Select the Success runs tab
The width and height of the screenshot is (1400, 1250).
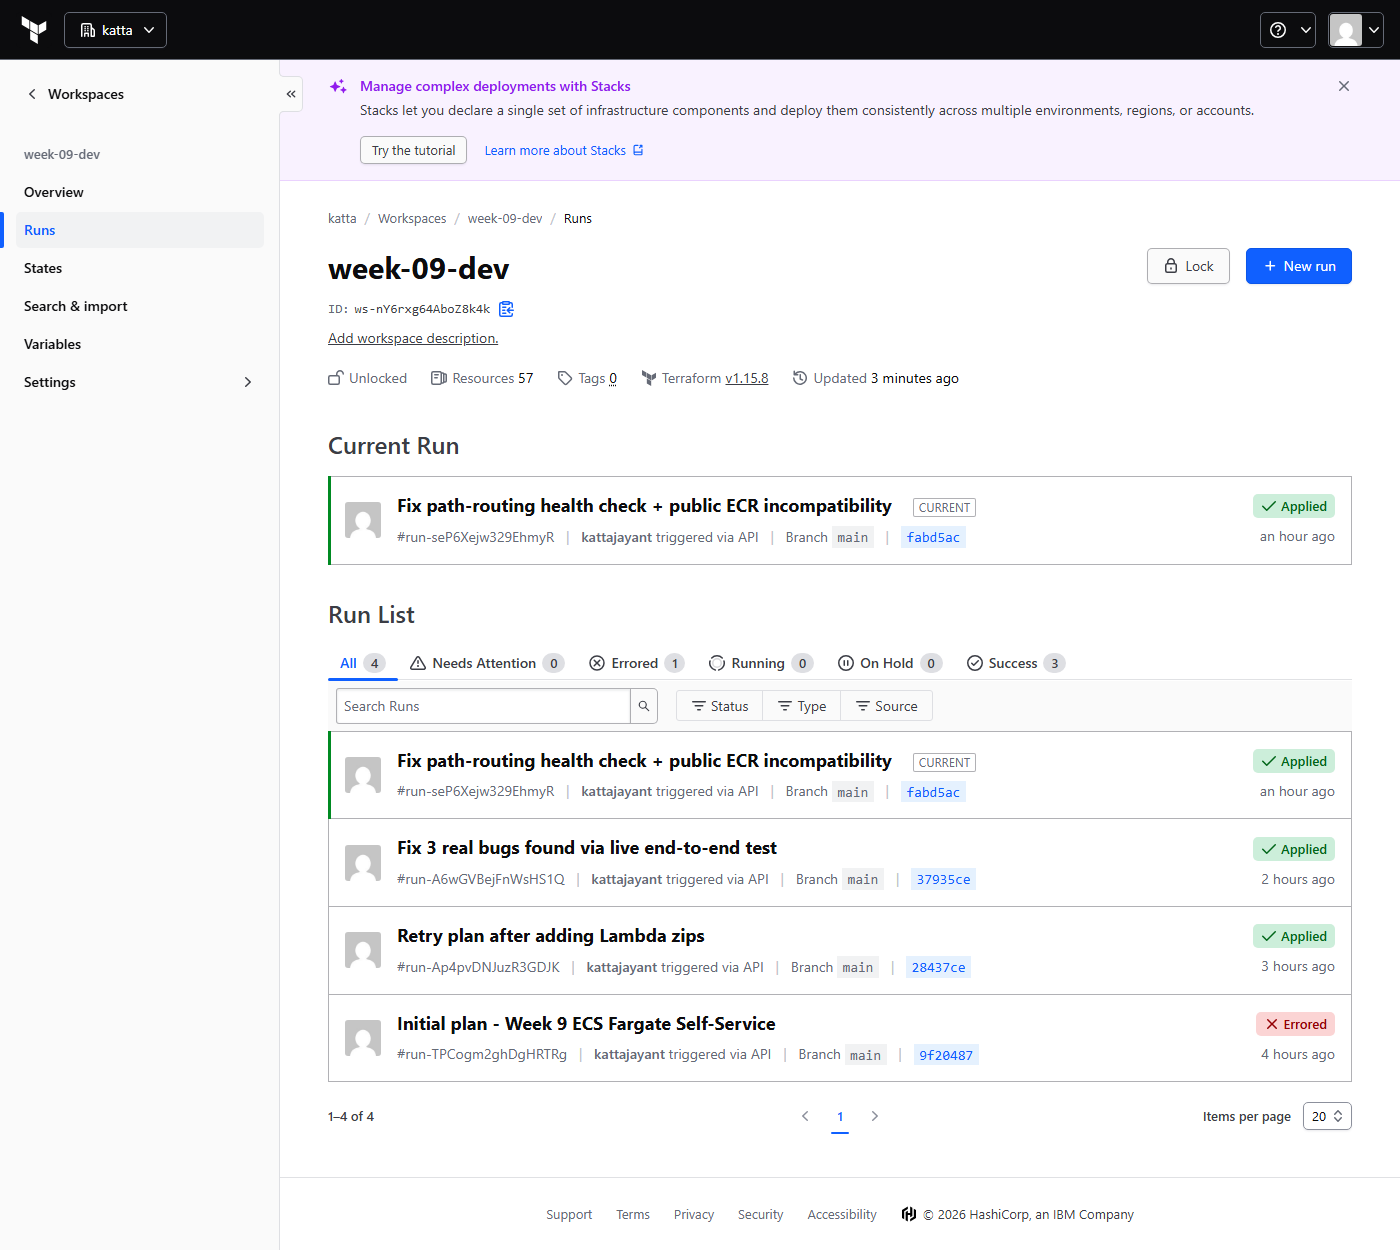pyautogui.click(x=1016, y=663)
